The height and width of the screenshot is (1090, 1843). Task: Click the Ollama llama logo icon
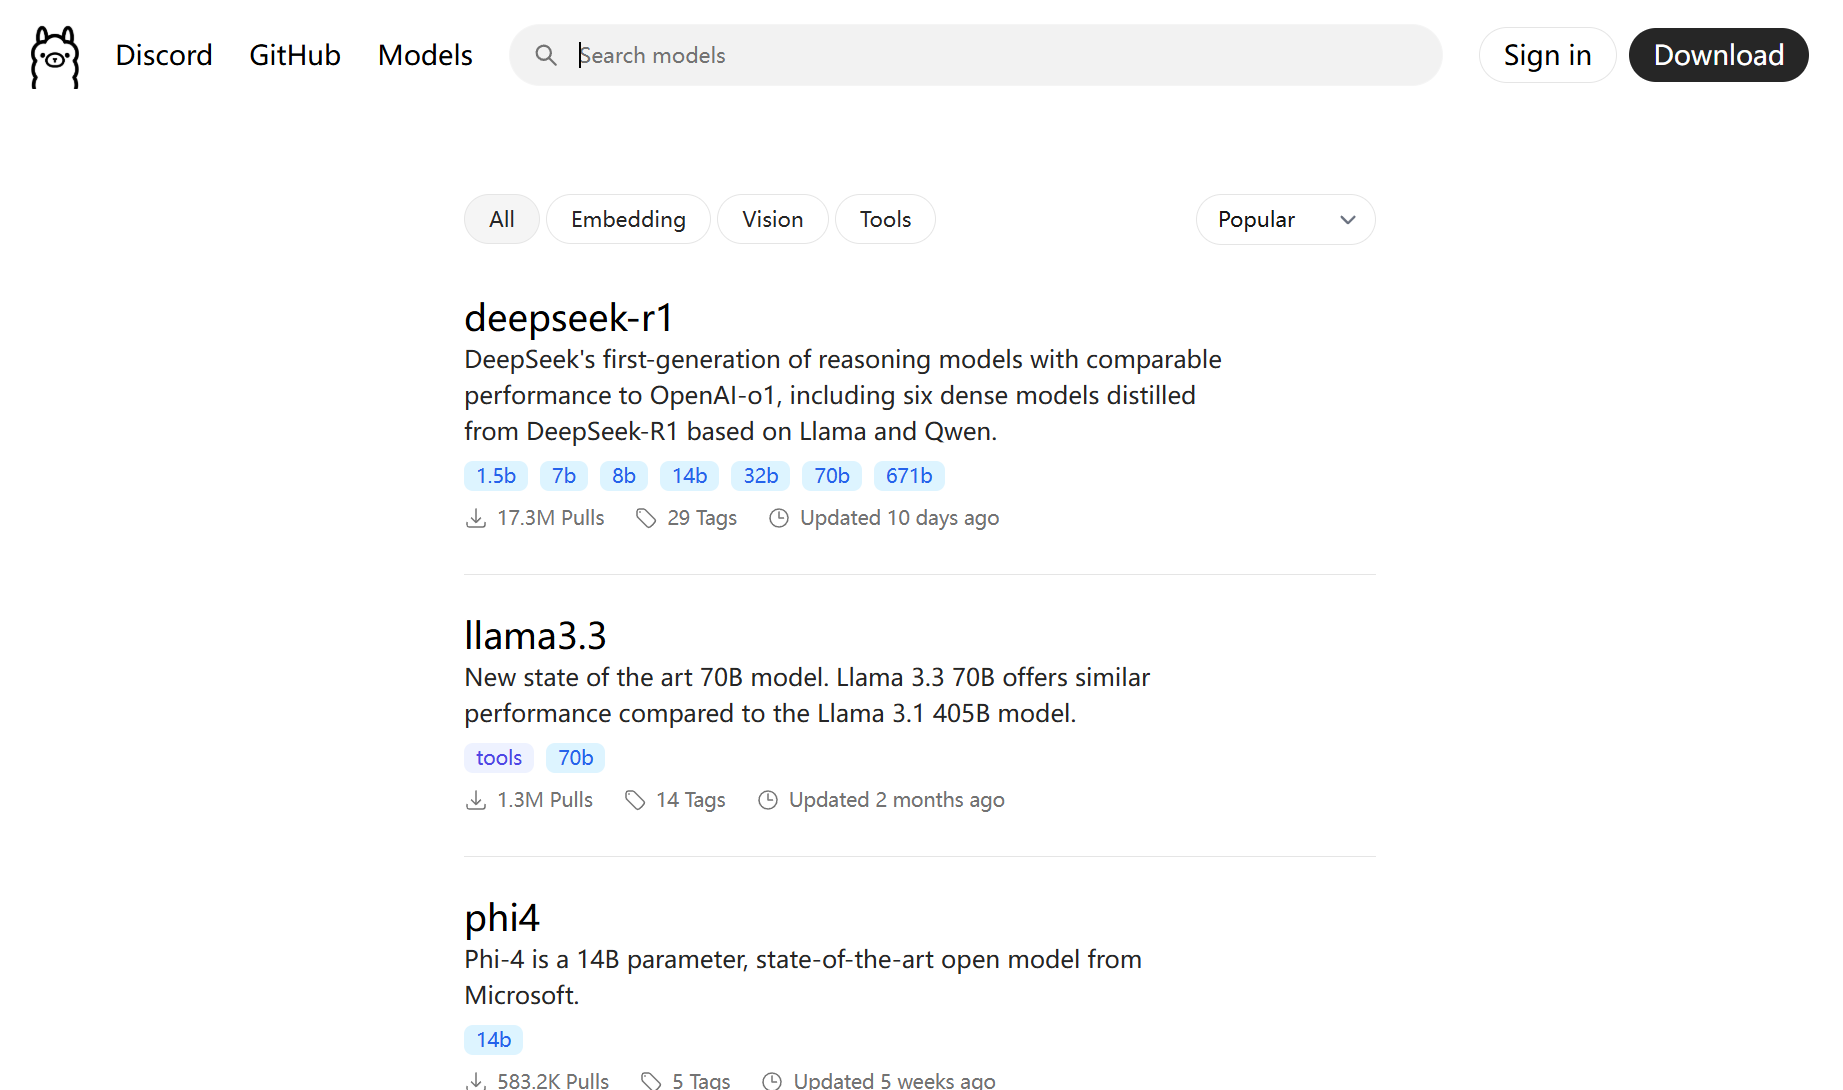(x=55, y=57)
